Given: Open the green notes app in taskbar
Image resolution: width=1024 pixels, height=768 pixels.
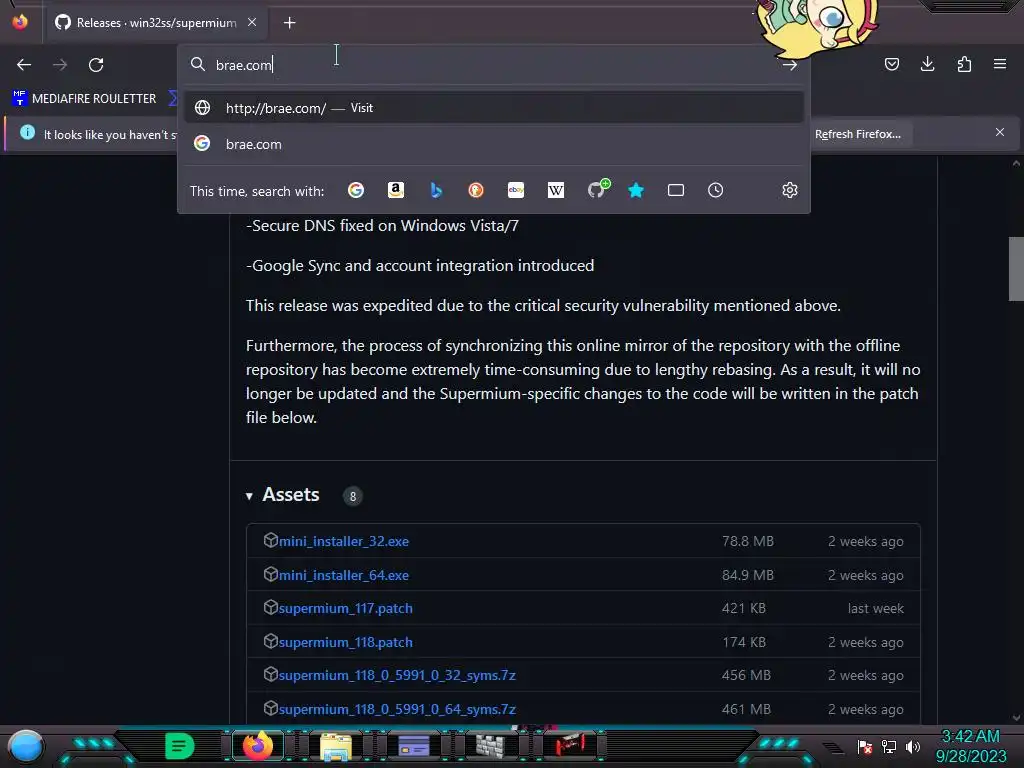Looking at the screenshot, I should tap(180, 746).
